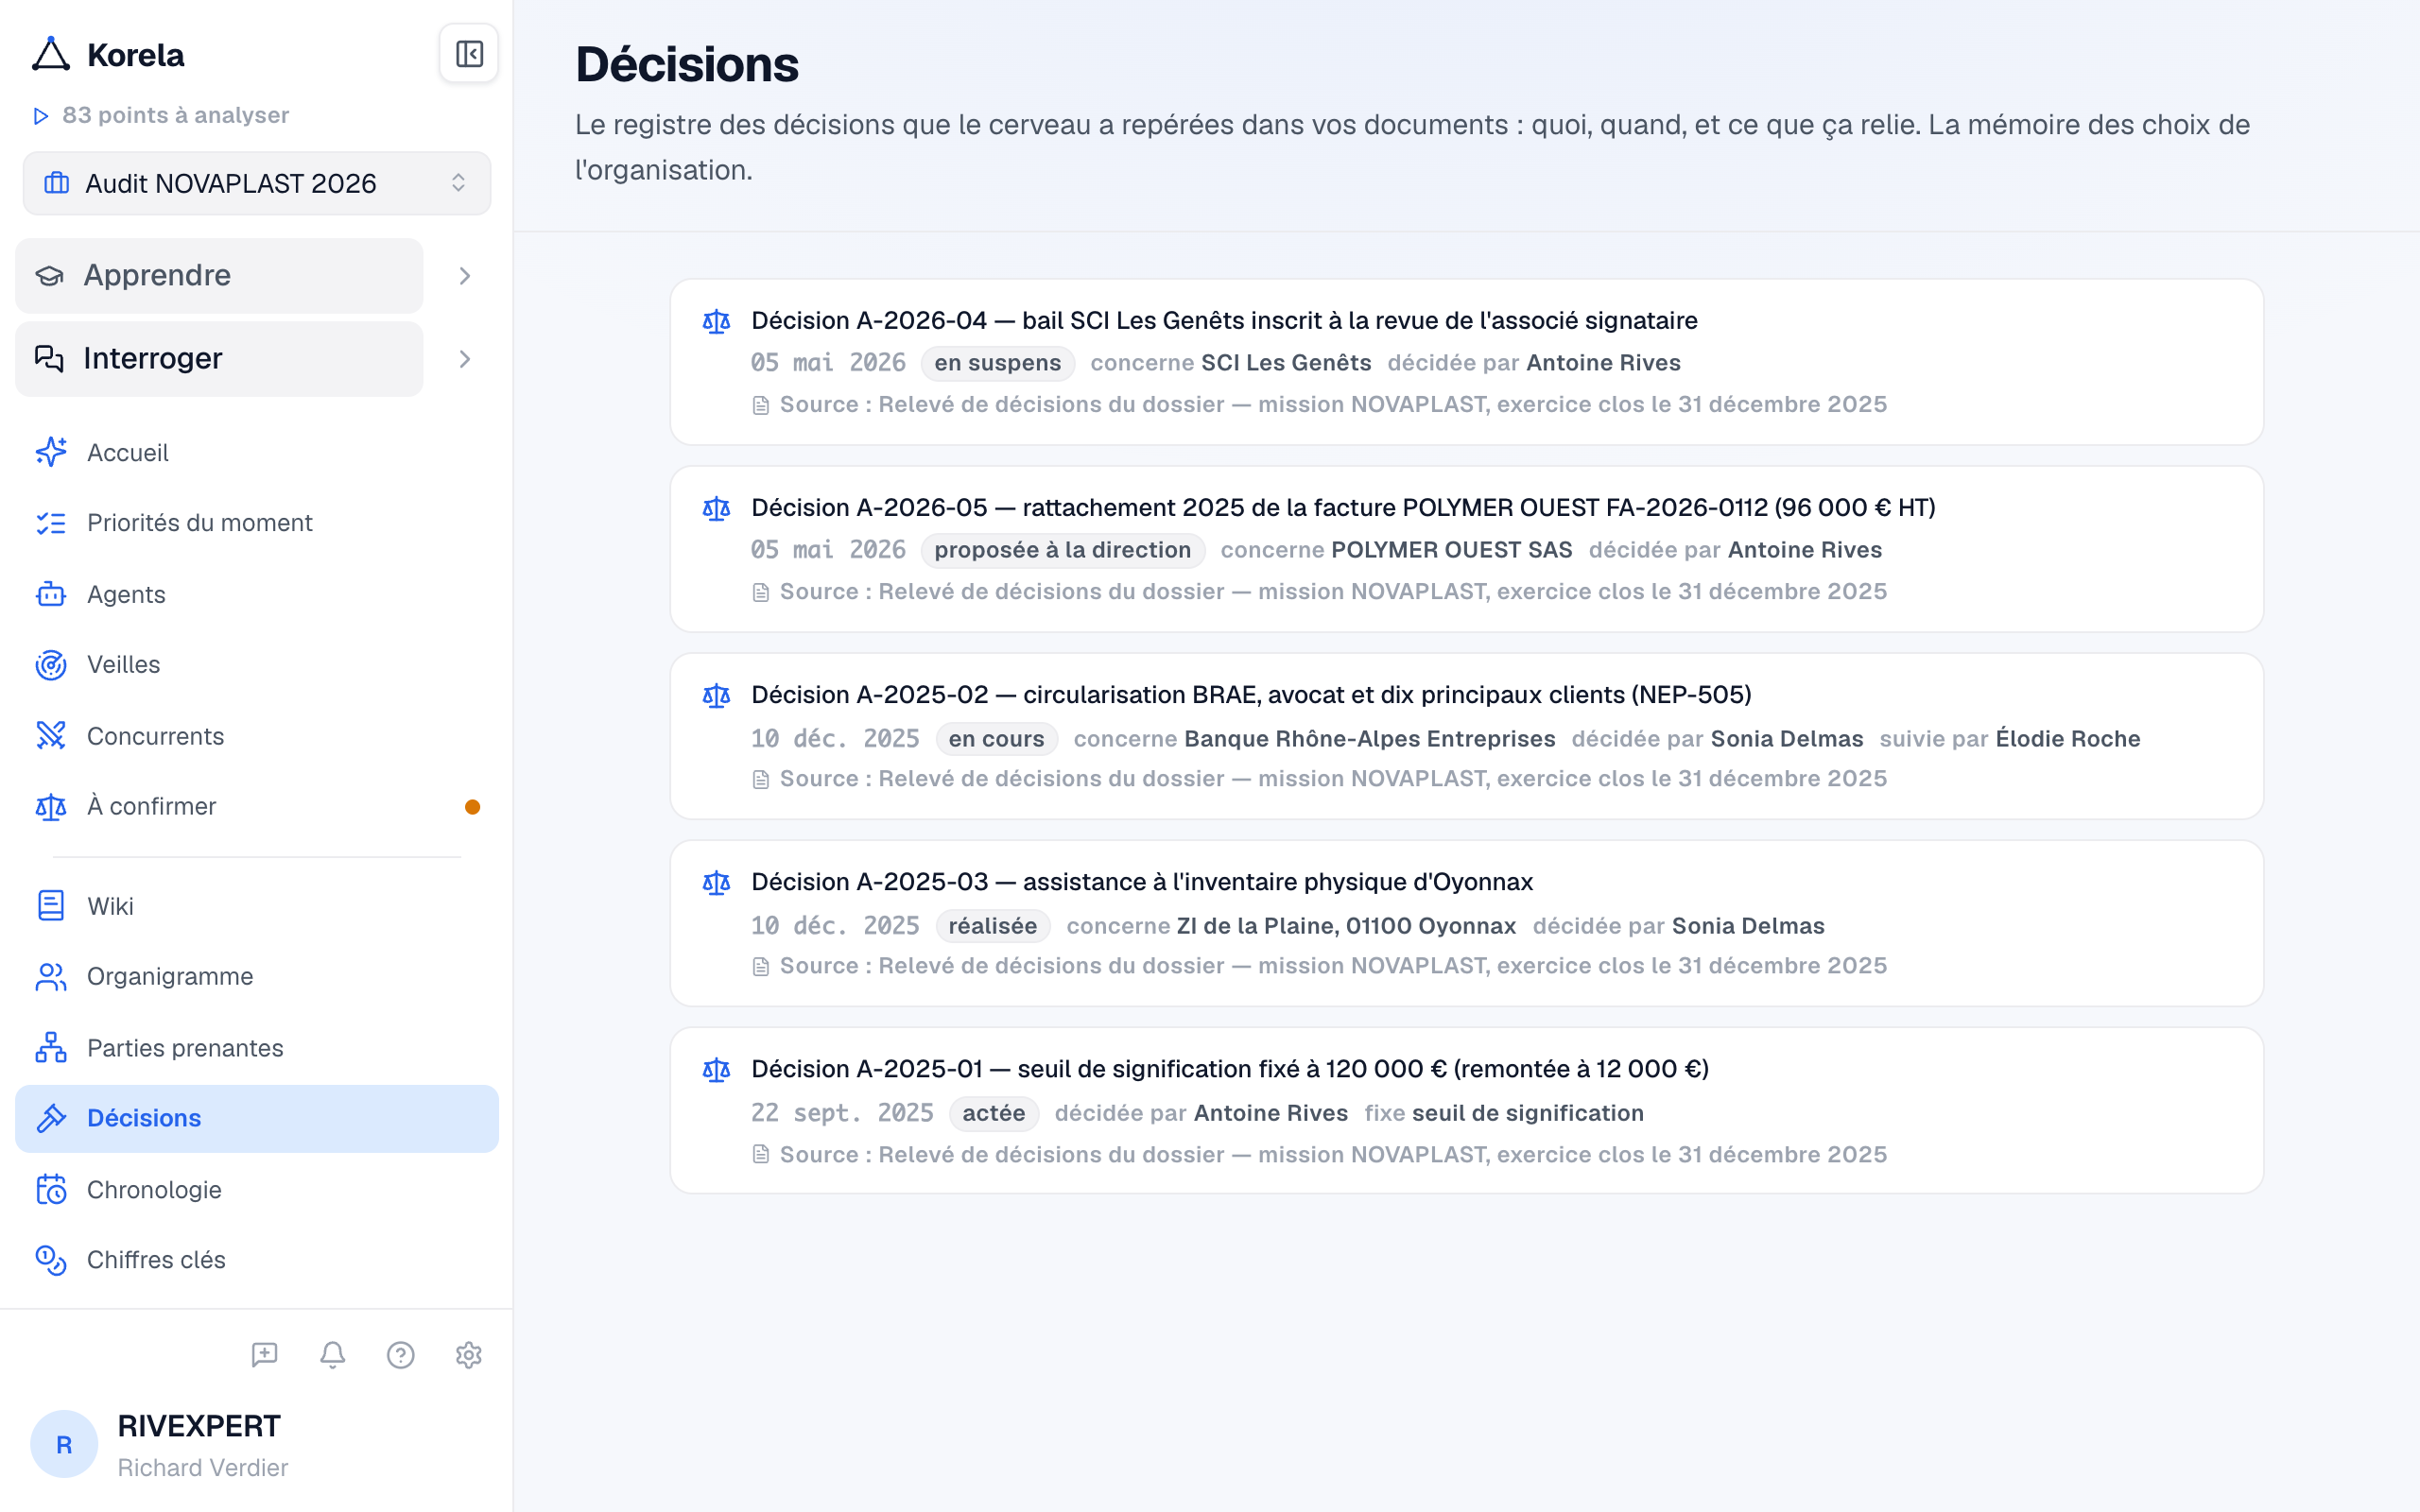Expand the Interroger section chevron
Screen dimensions: 2420x1512
point(465,359)
